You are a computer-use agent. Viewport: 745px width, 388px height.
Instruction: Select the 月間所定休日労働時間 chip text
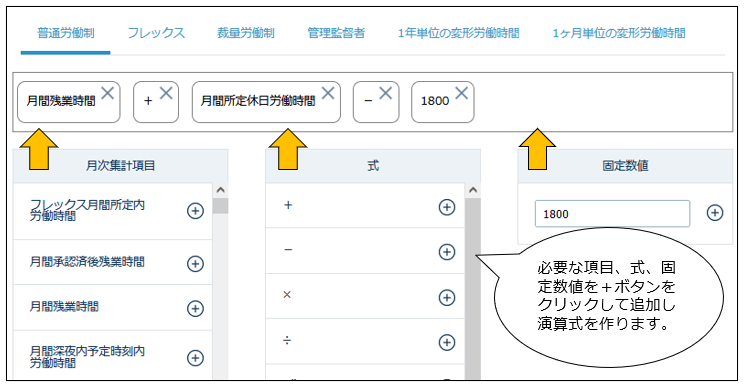(x=258, y=101)
